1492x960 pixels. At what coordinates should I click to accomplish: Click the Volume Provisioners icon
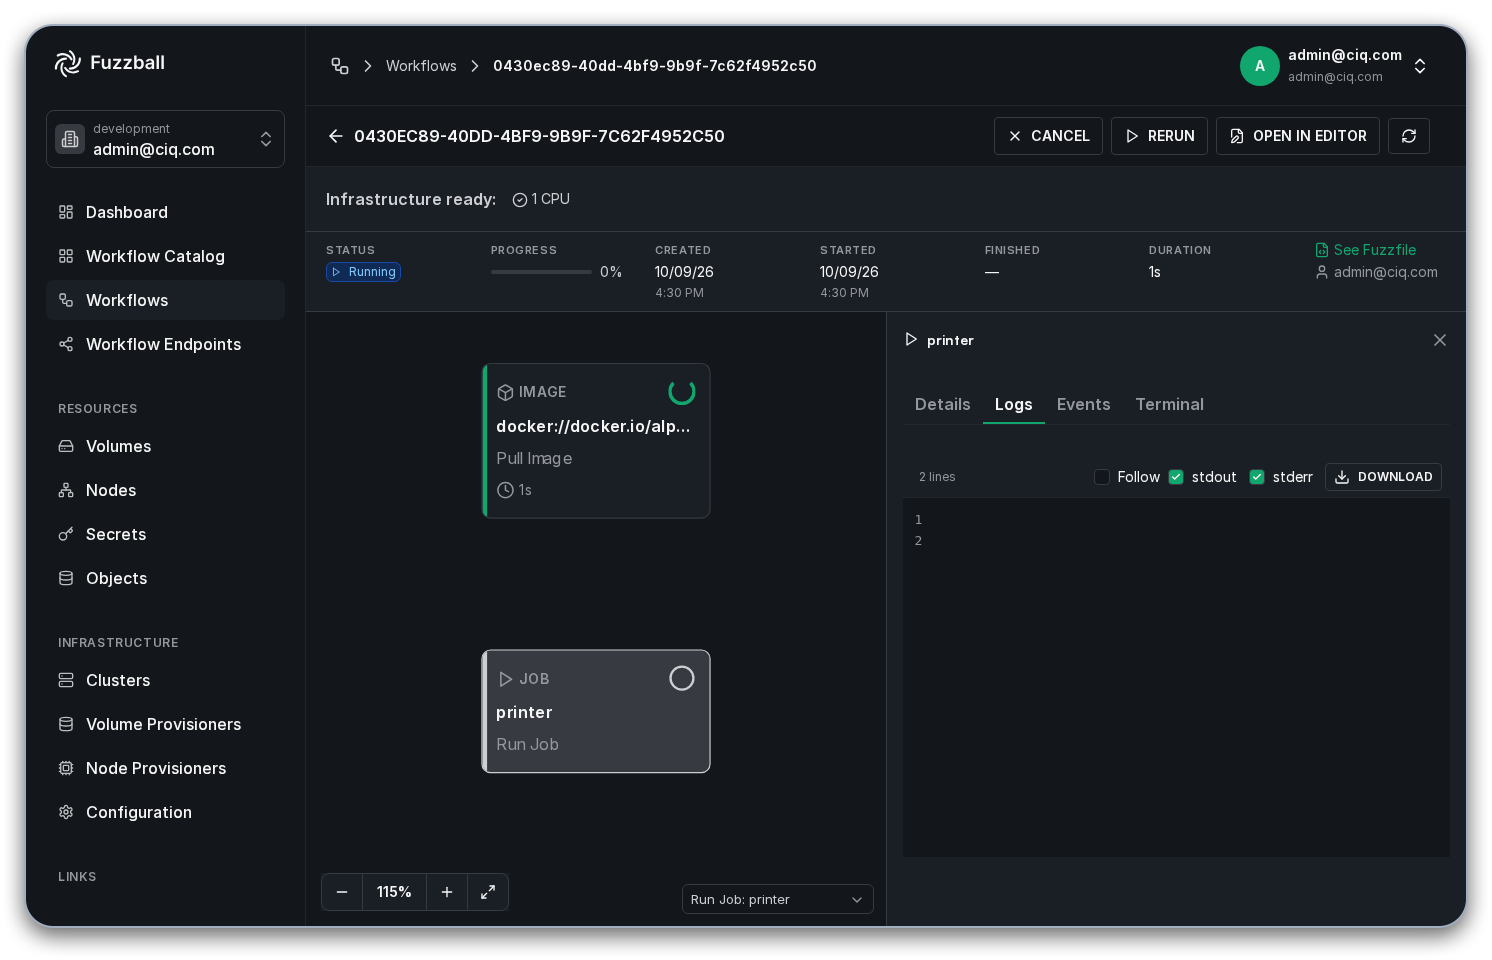pyautogui.click(x=66, y=724)
